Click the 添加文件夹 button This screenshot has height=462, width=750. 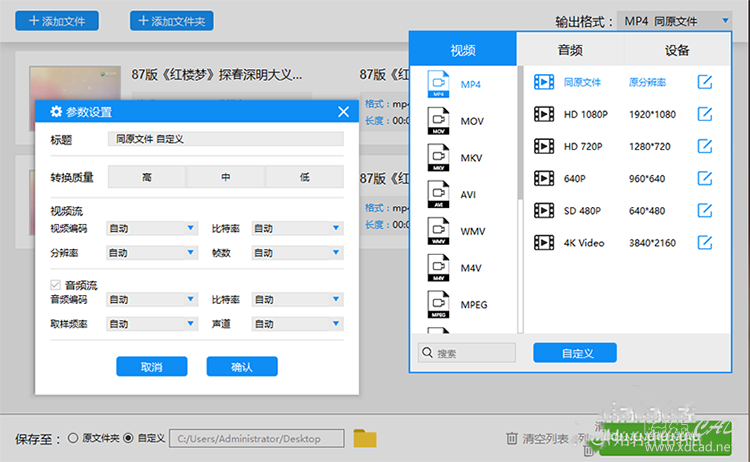172,21
